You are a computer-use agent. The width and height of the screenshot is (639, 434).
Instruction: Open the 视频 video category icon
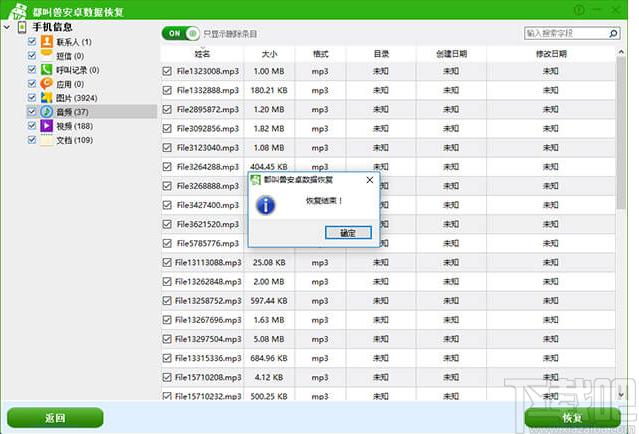(46, 126)
